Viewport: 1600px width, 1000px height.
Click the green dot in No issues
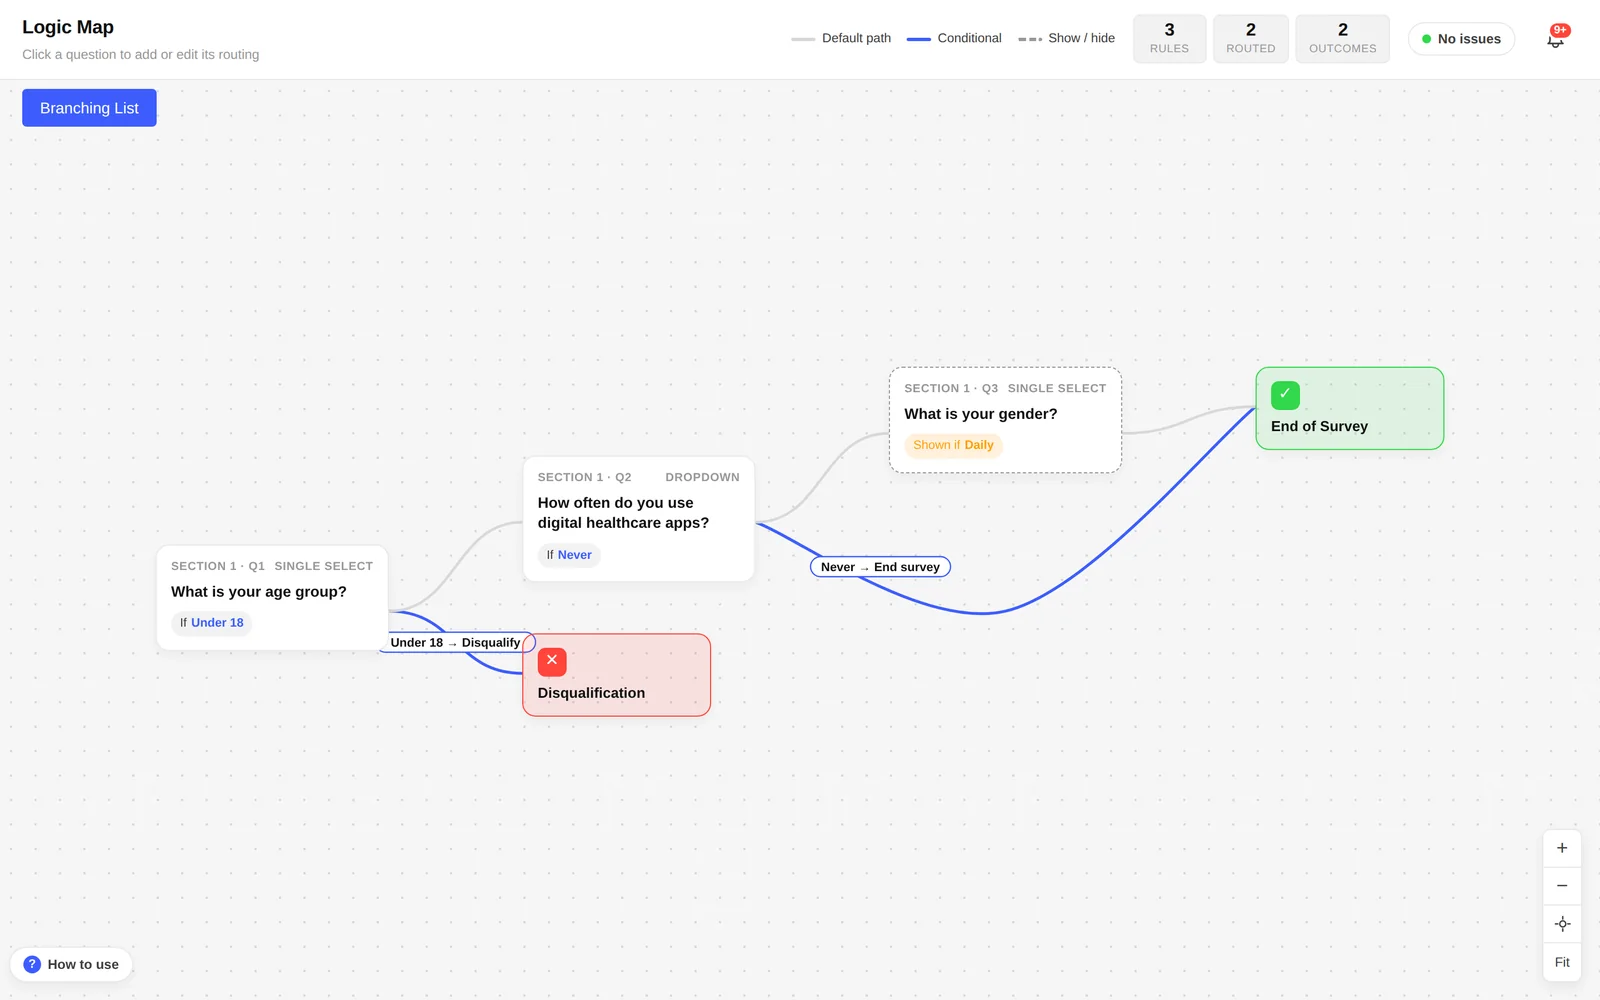1427,39
